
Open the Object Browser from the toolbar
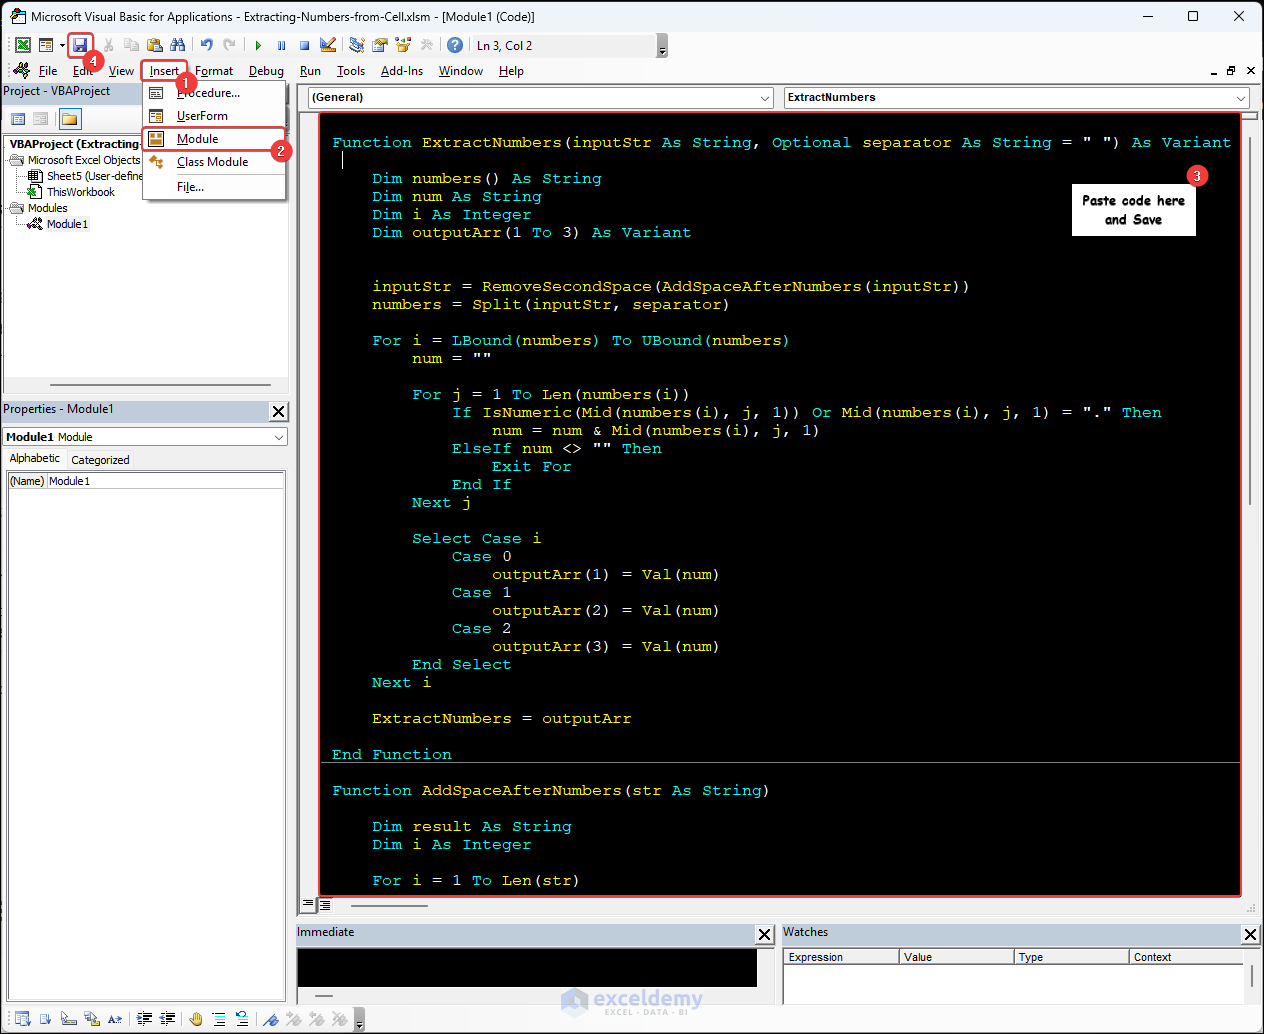tap(403, 45)
